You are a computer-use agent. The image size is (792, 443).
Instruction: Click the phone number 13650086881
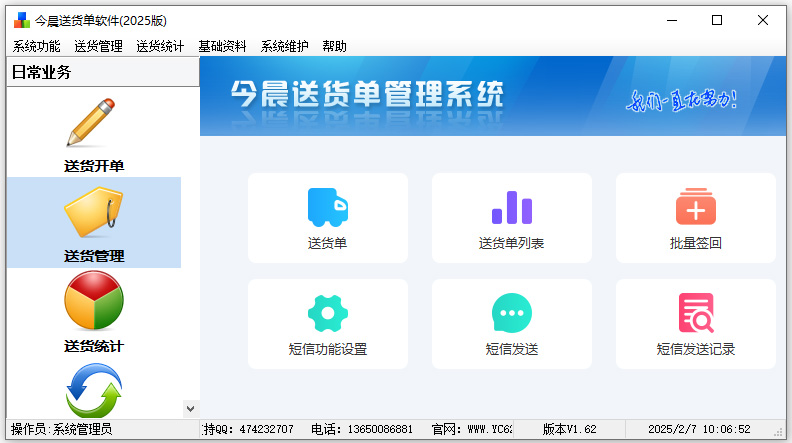coord(380,429)
